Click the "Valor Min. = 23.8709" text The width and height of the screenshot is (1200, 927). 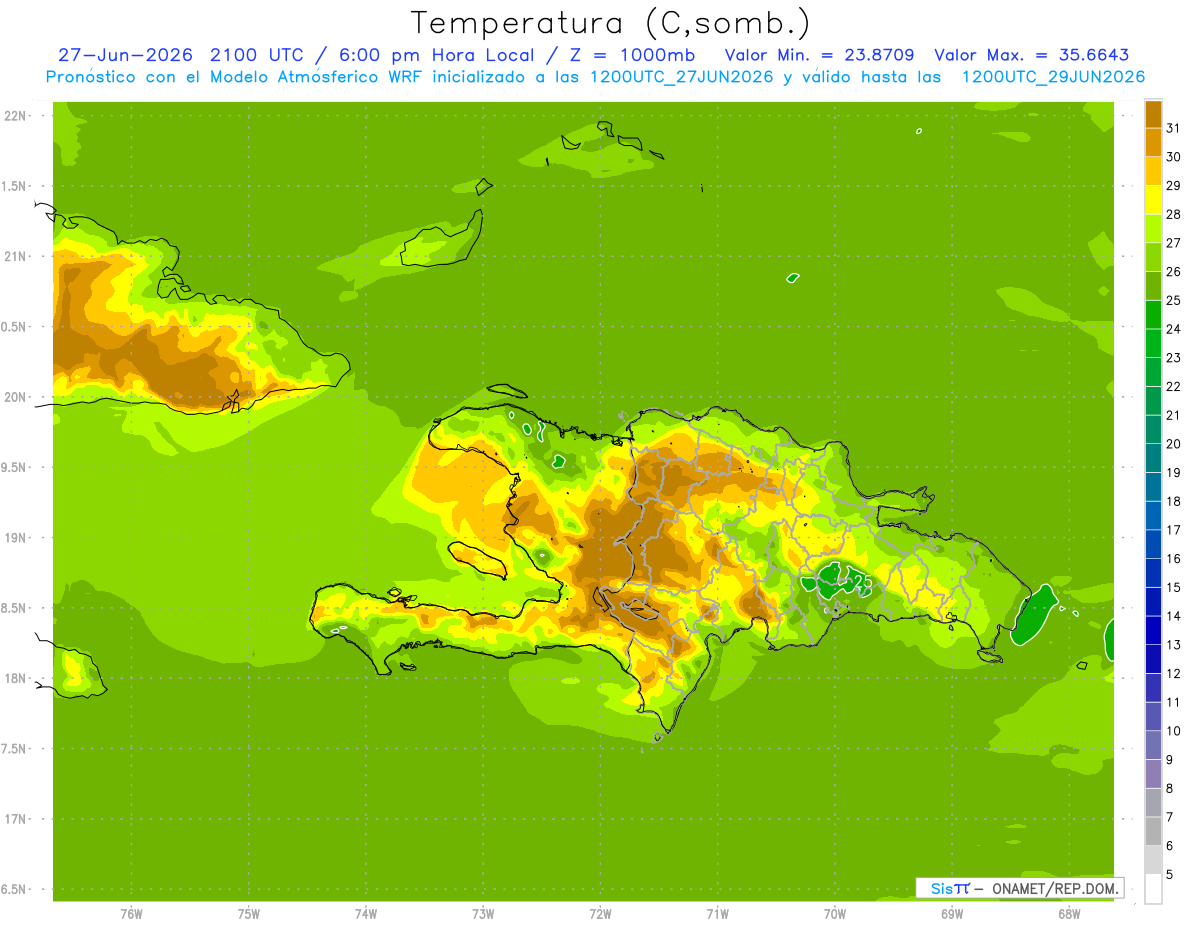coord(819,55)
